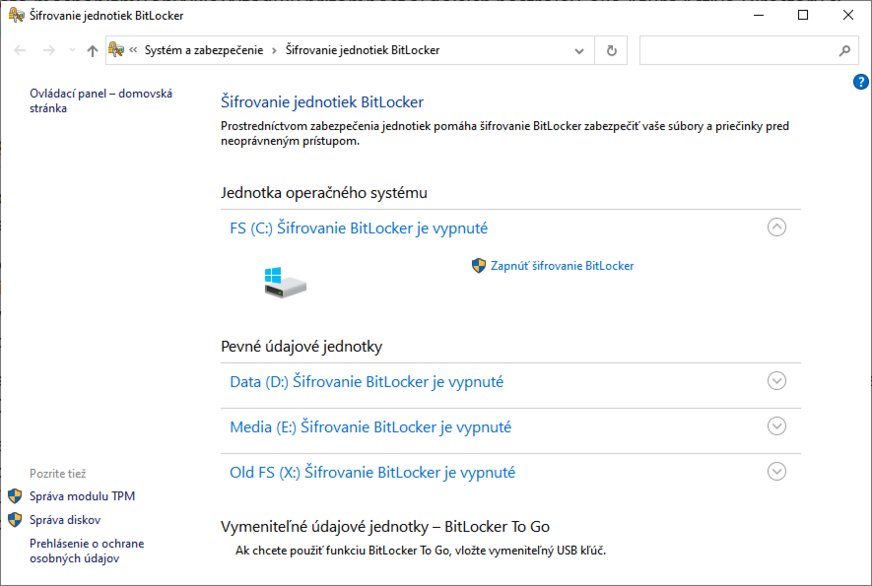Click shield icon next to Správa modulu TPM
The width and height of the screenshot is (872, 586).
pyautogui.click(x=14, y=496)
